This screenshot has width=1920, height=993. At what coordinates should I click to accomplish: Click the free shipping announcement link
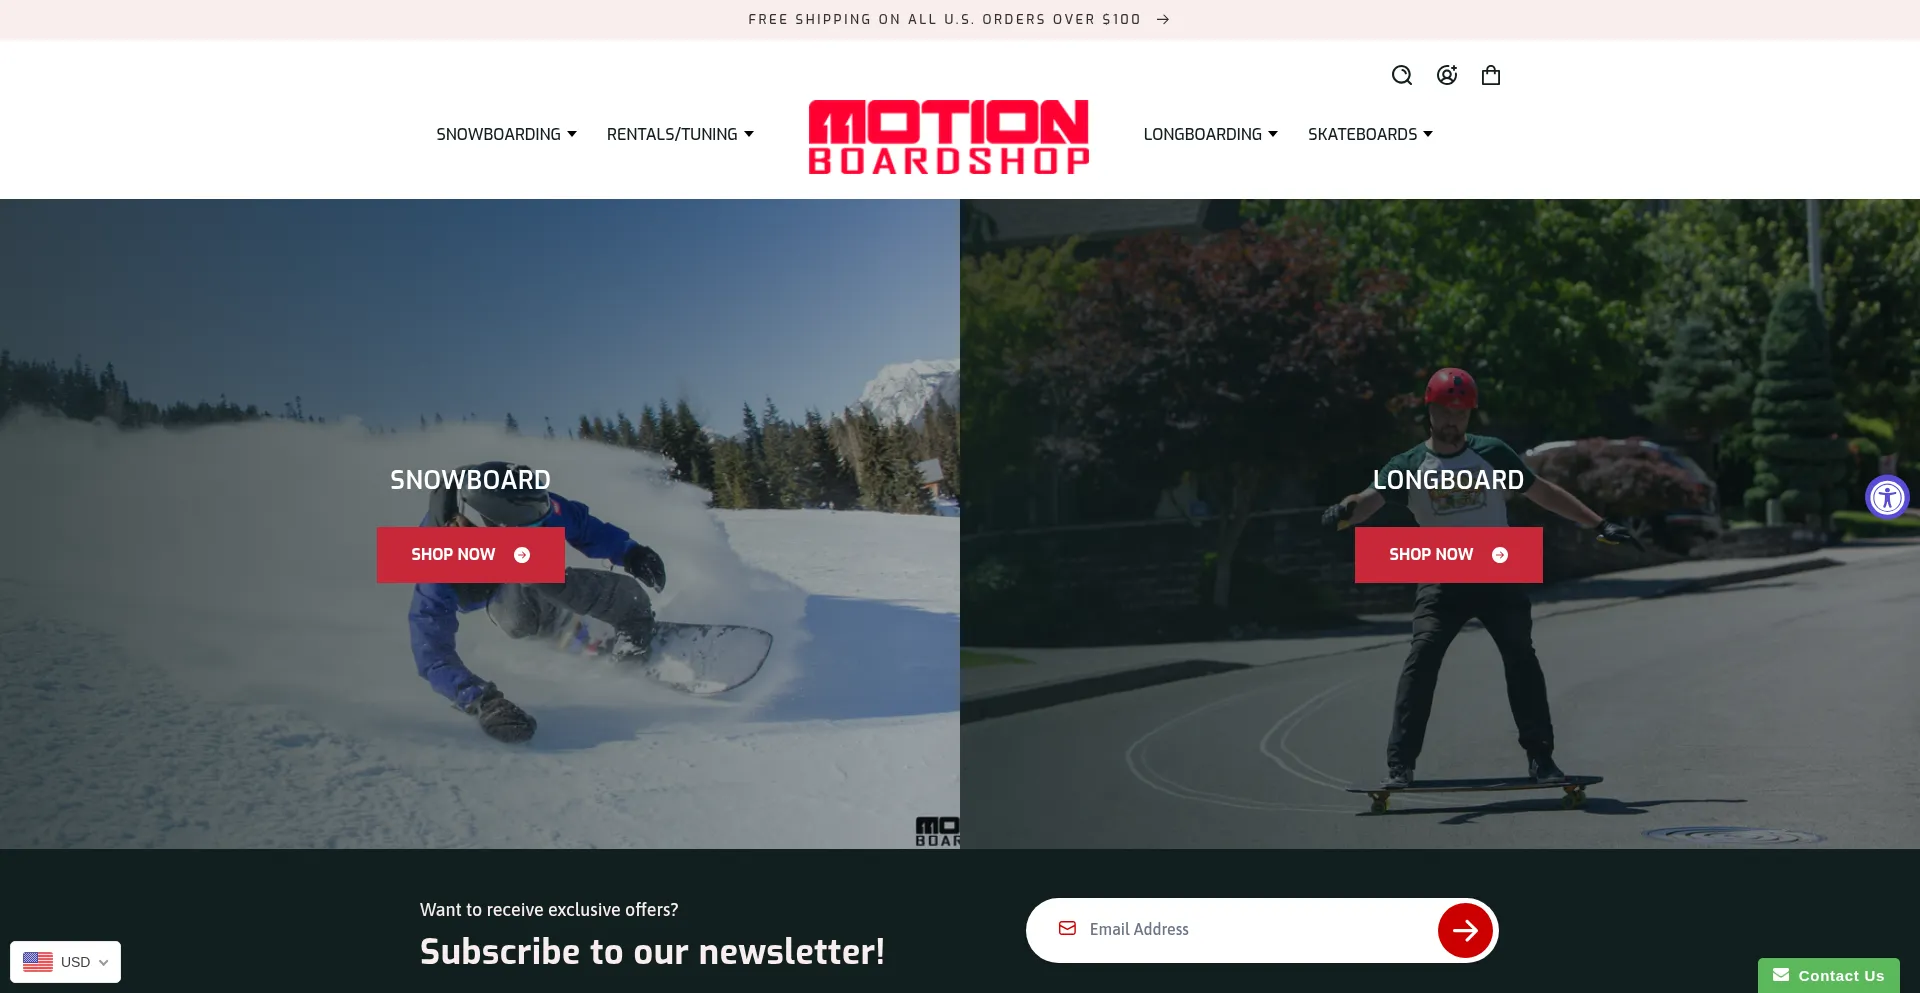click(944, 19)
